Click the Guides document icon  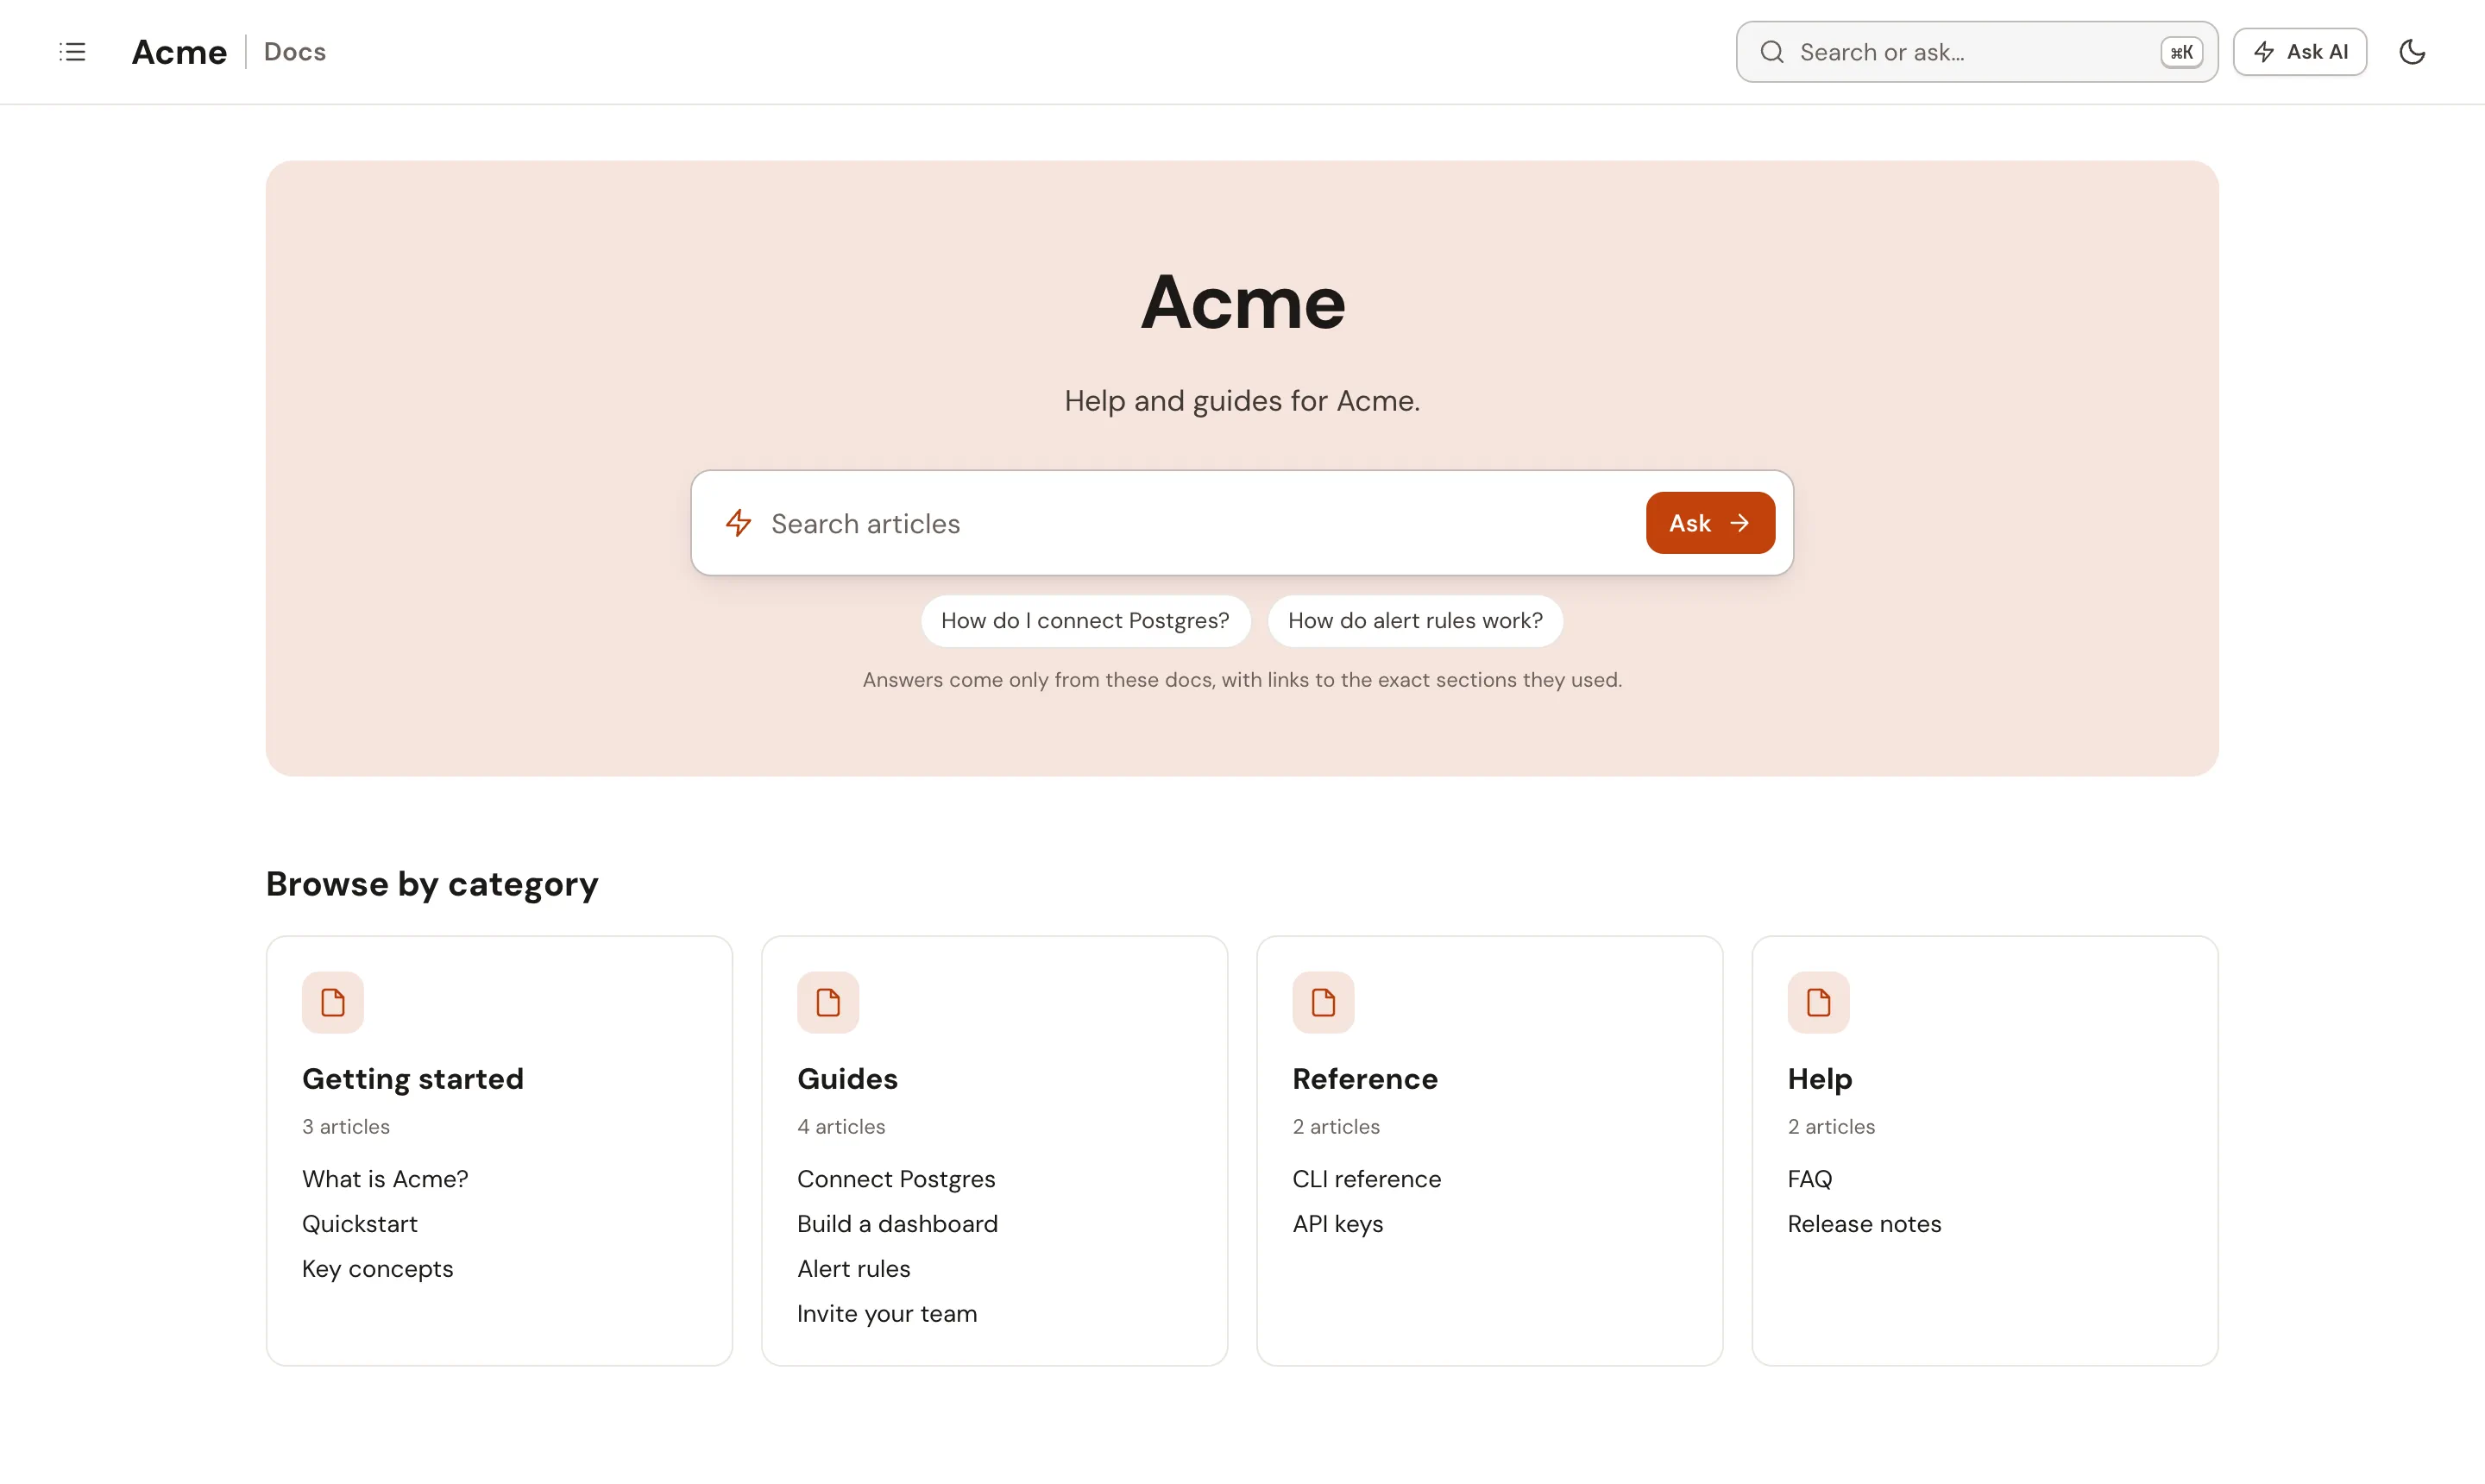(828, 1002)
